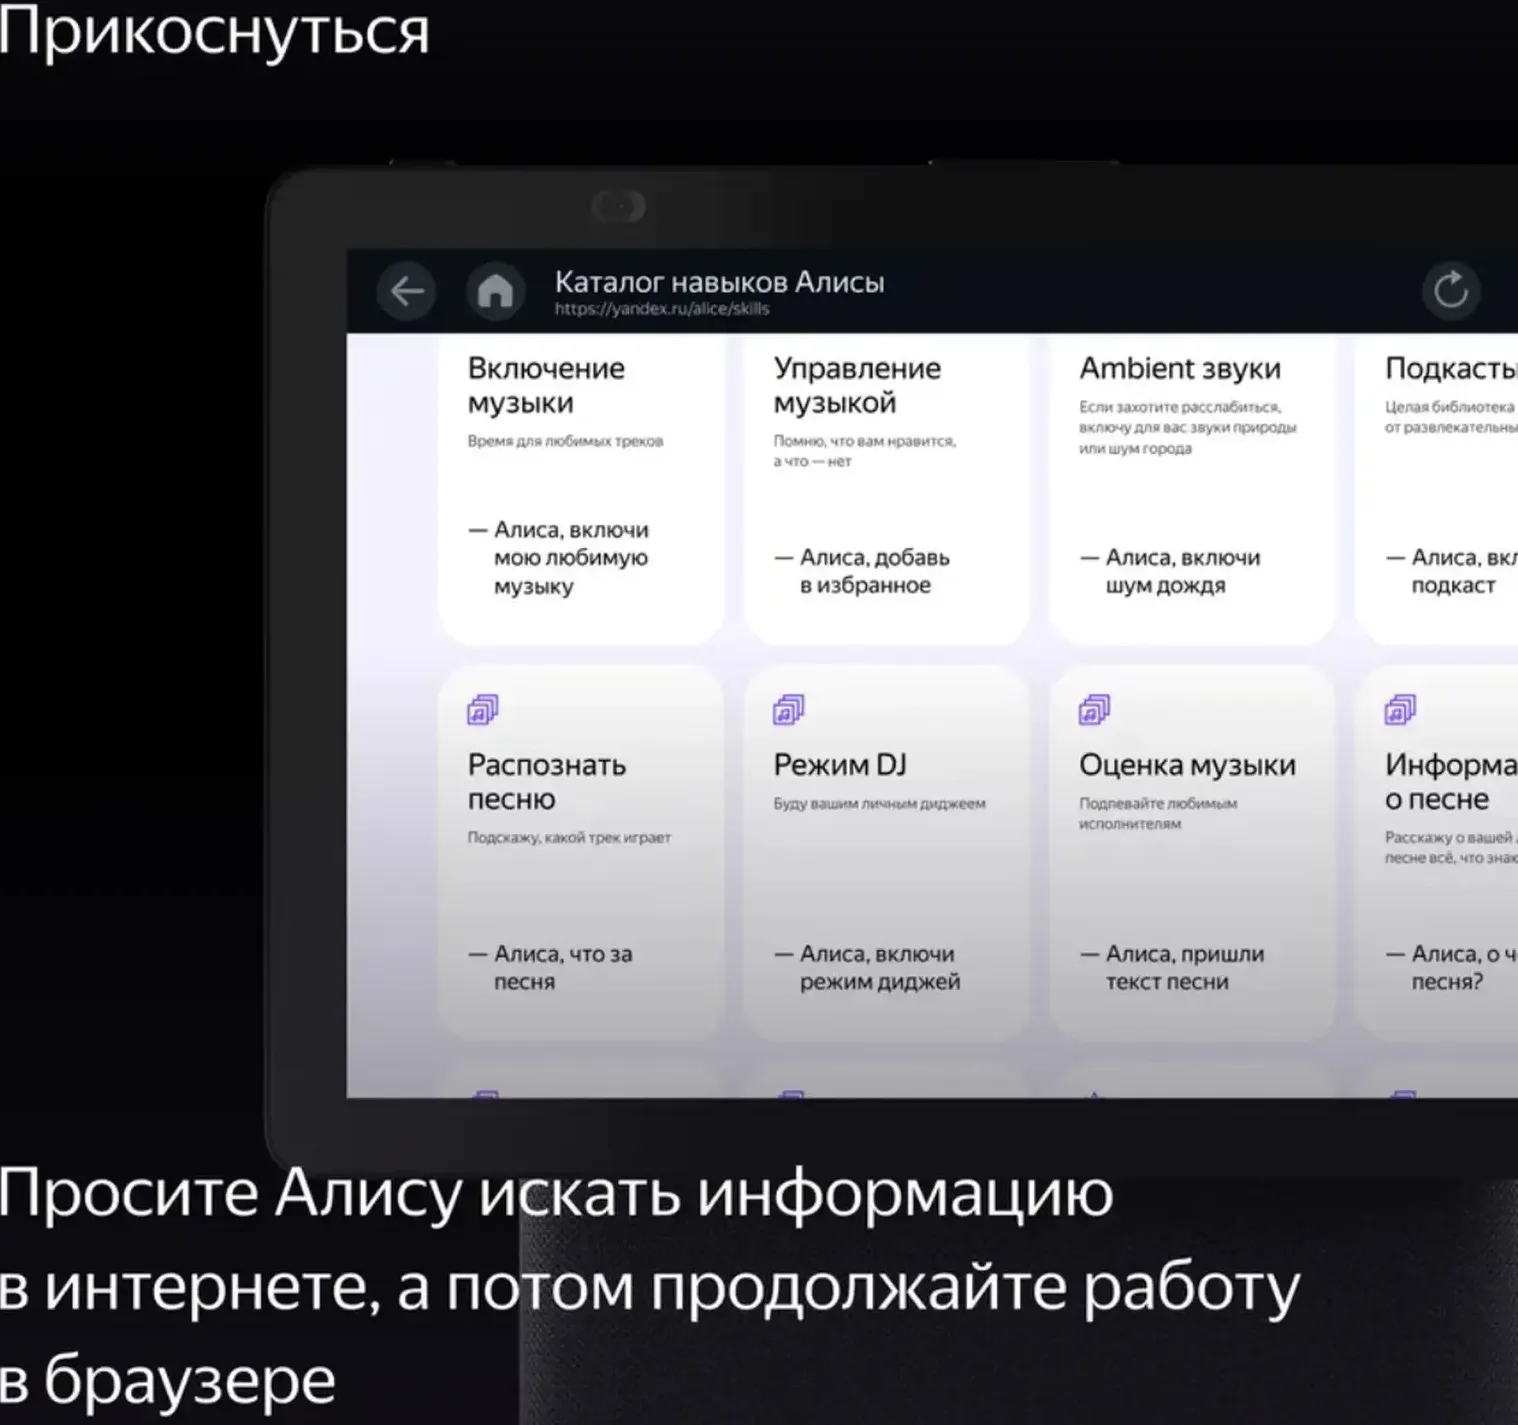Click phrase Алиса, пришли текст песни

[1173, 967]
